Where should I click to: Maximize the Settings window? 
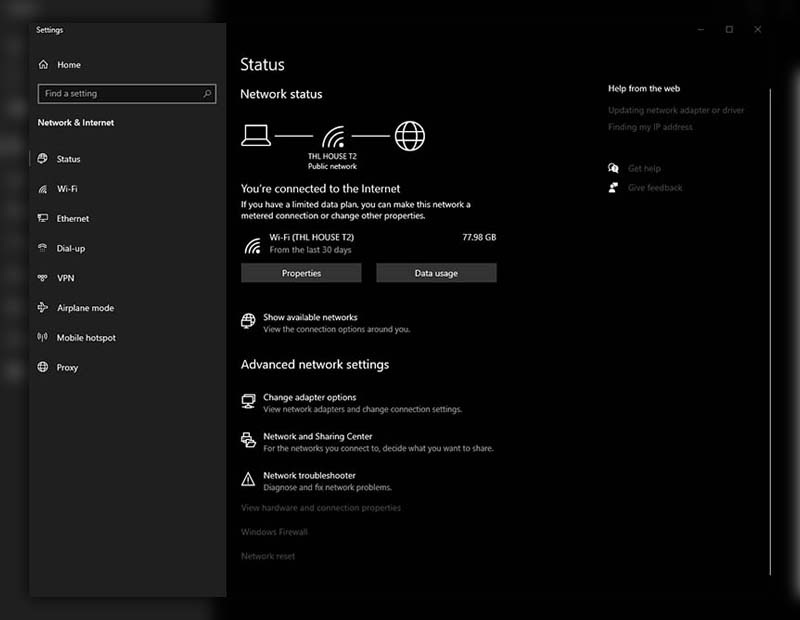pyautogui.click(x=730, y=30)
